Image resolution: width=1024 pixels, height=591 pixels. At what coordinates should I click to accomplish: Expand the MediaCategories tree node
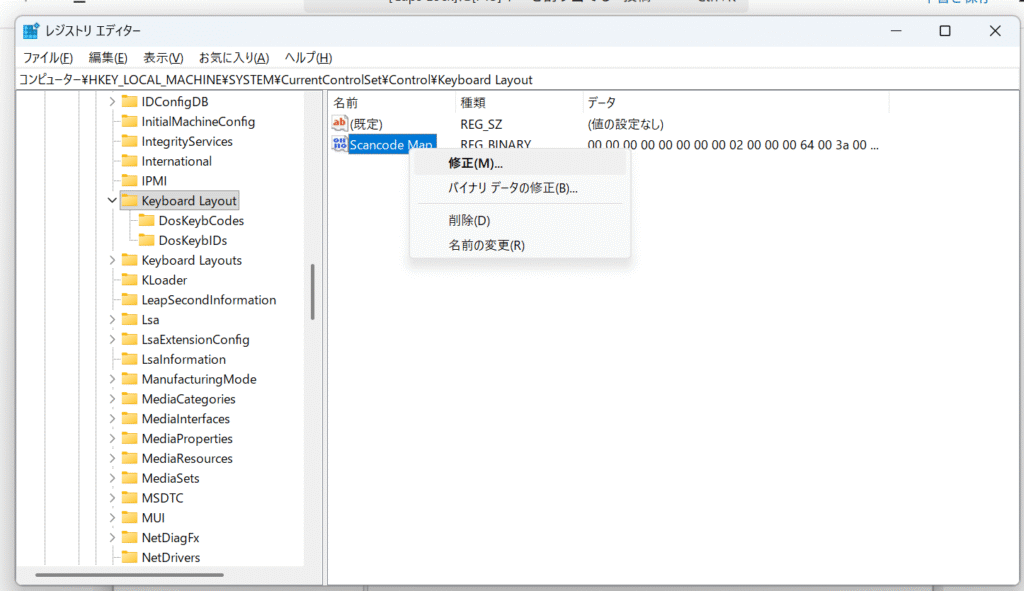tap(112, 399)
